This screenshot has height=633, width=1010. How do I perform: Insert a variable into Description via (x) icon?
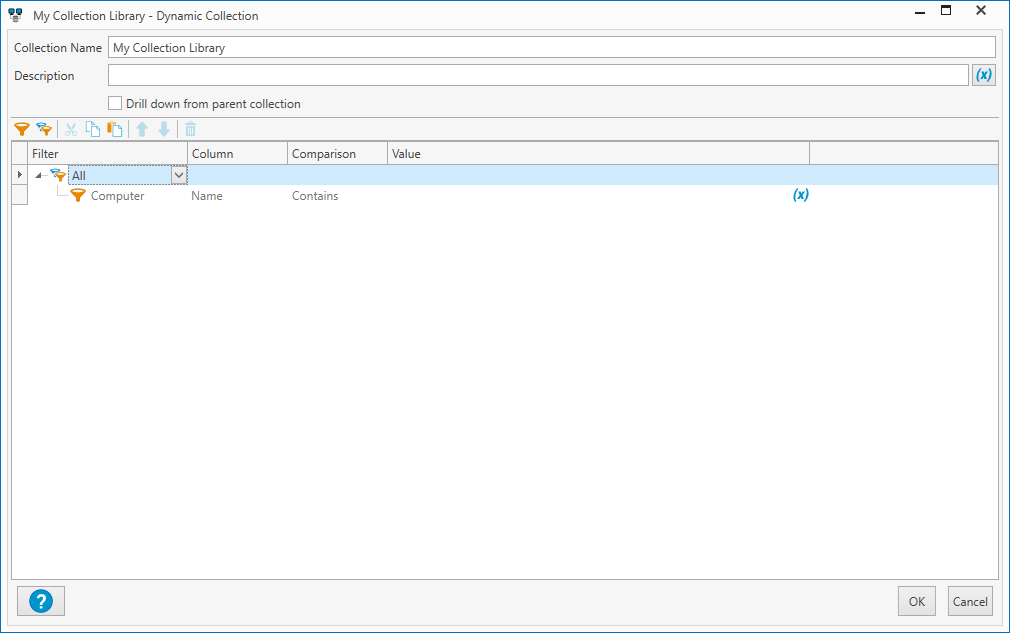pyautogui.click(x=983, y=74)
